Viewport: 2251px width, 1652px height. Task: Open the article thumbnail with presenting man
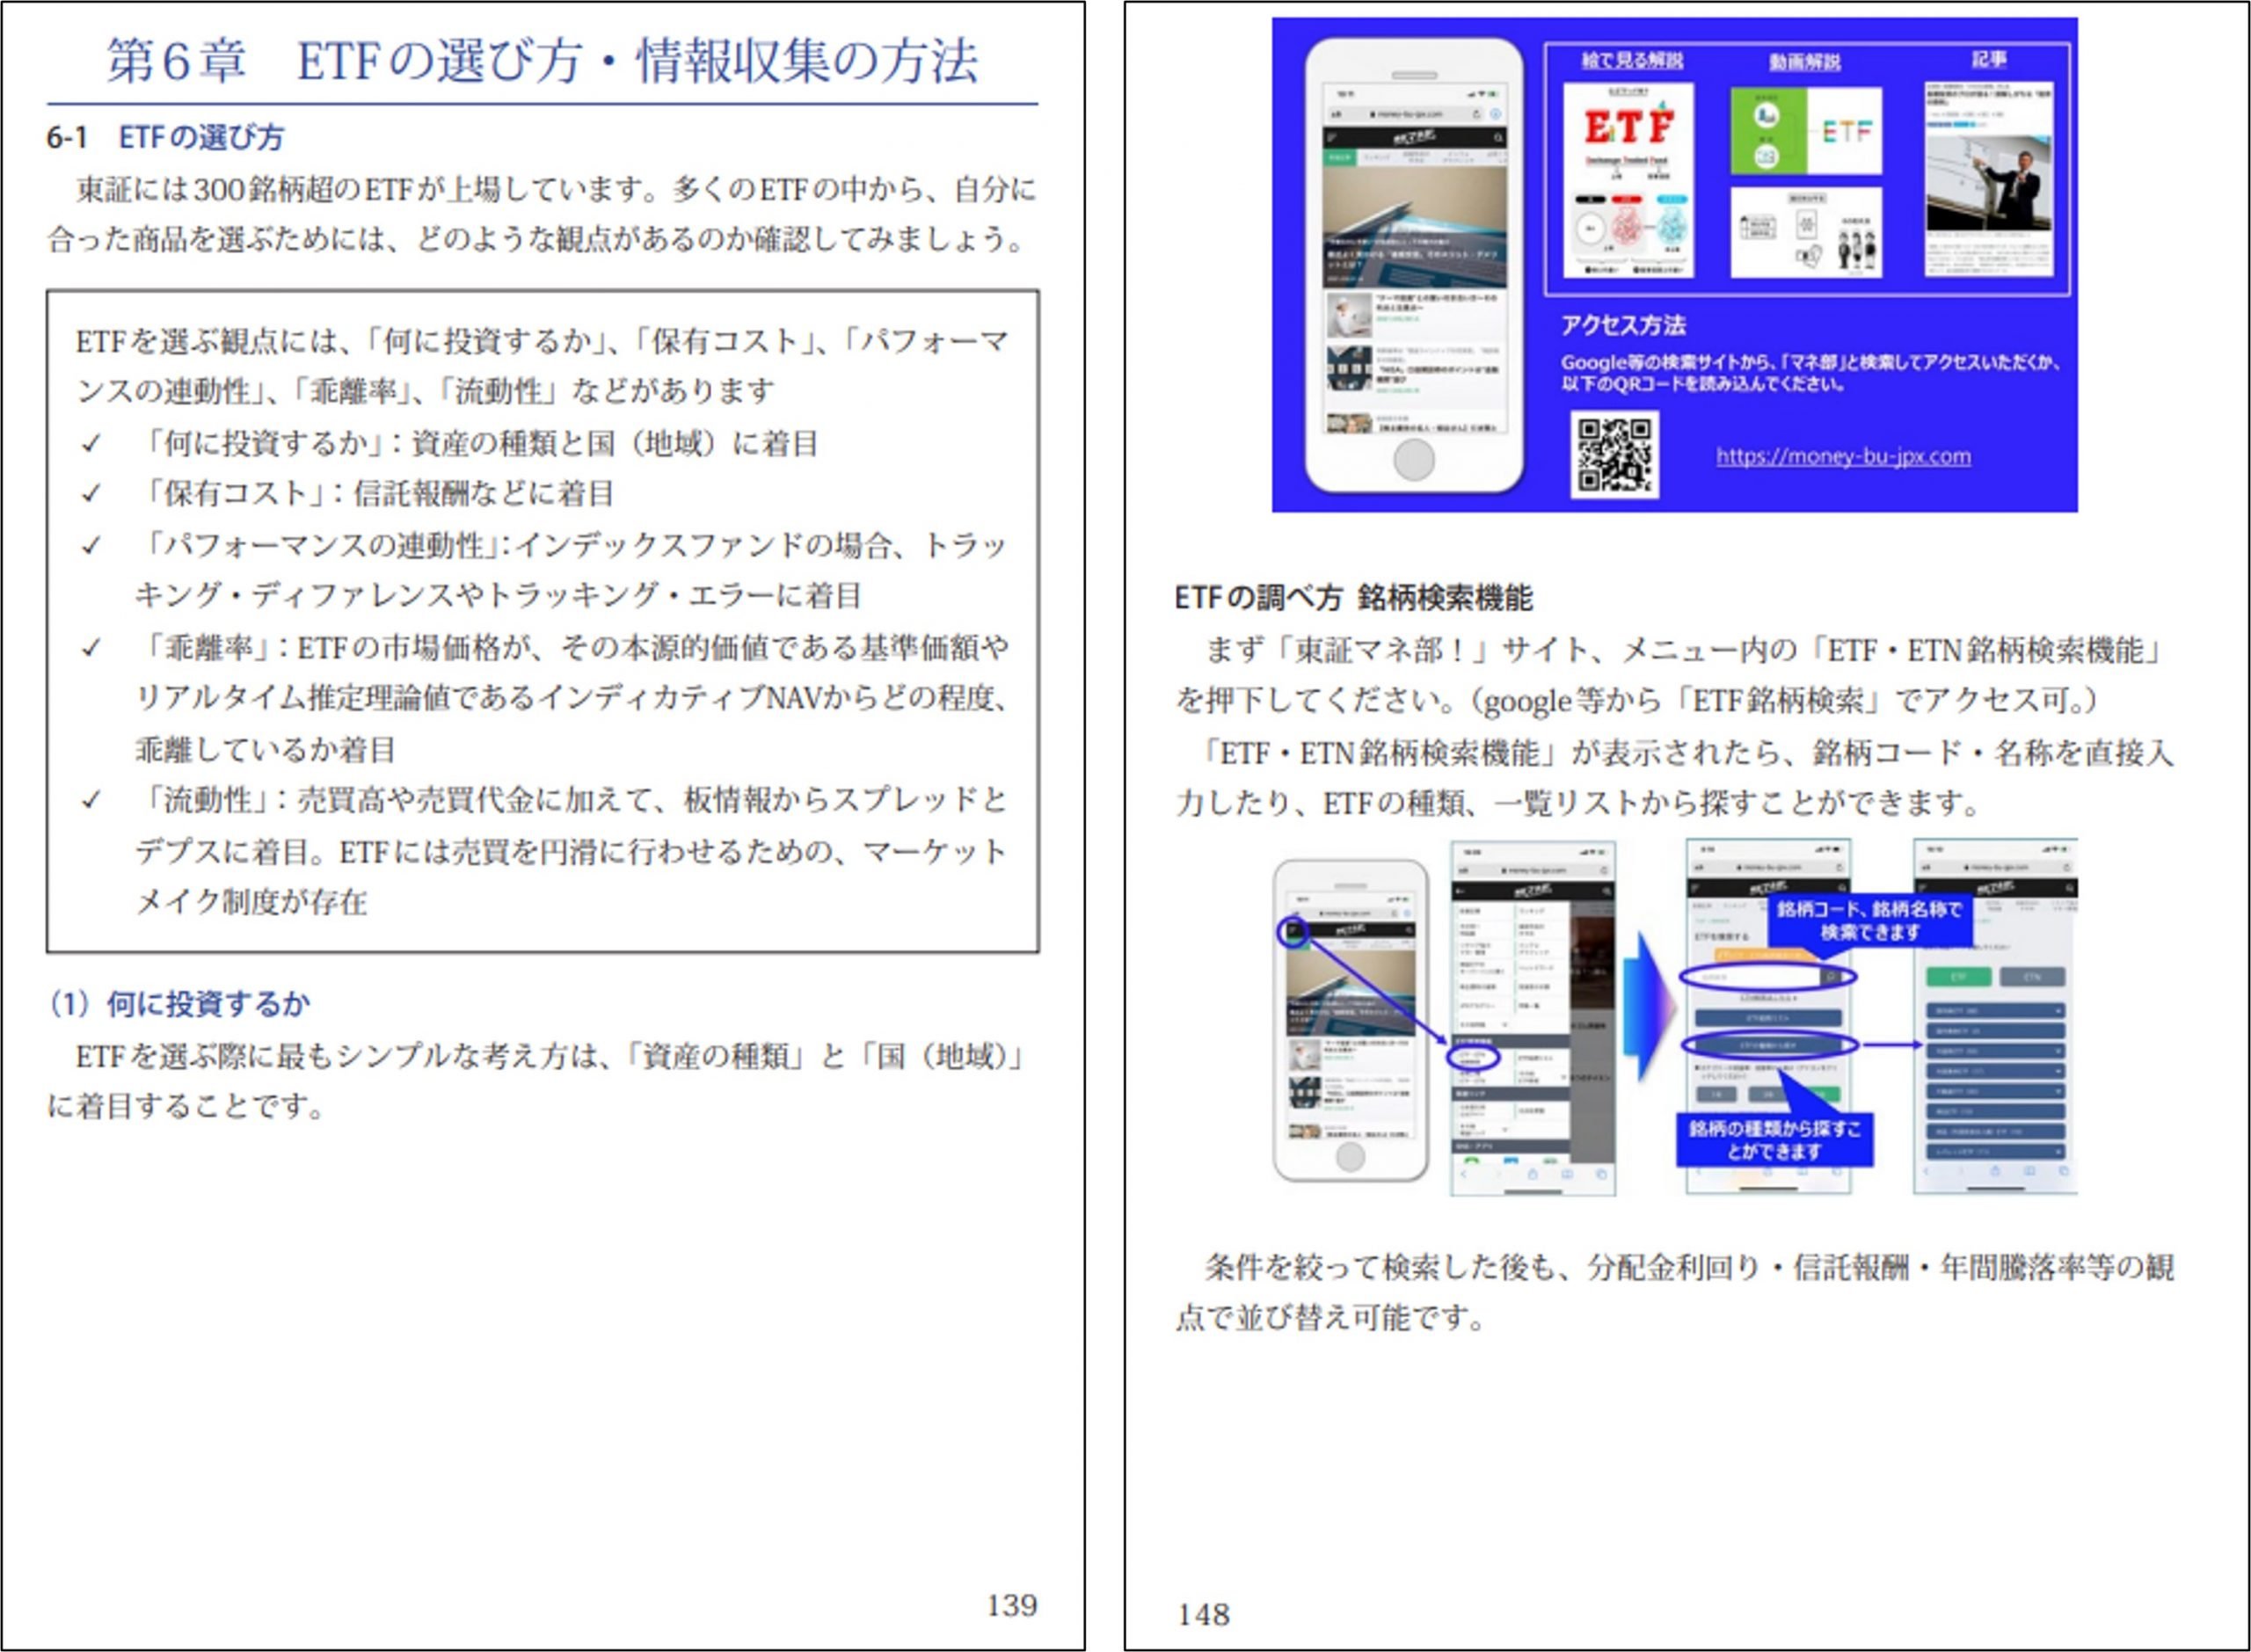tap(1989, 179)
